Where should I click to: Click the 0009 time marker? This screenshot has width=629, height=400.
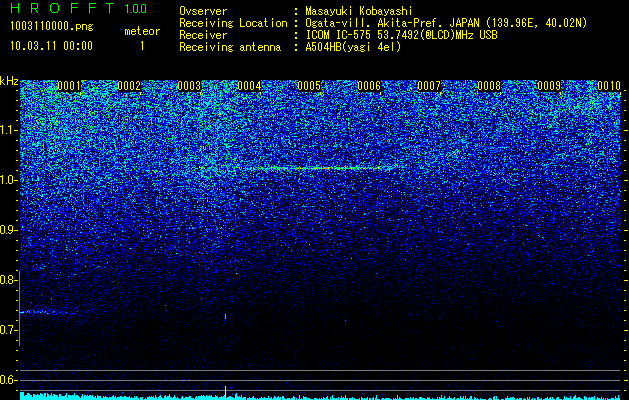coord(549,86)
